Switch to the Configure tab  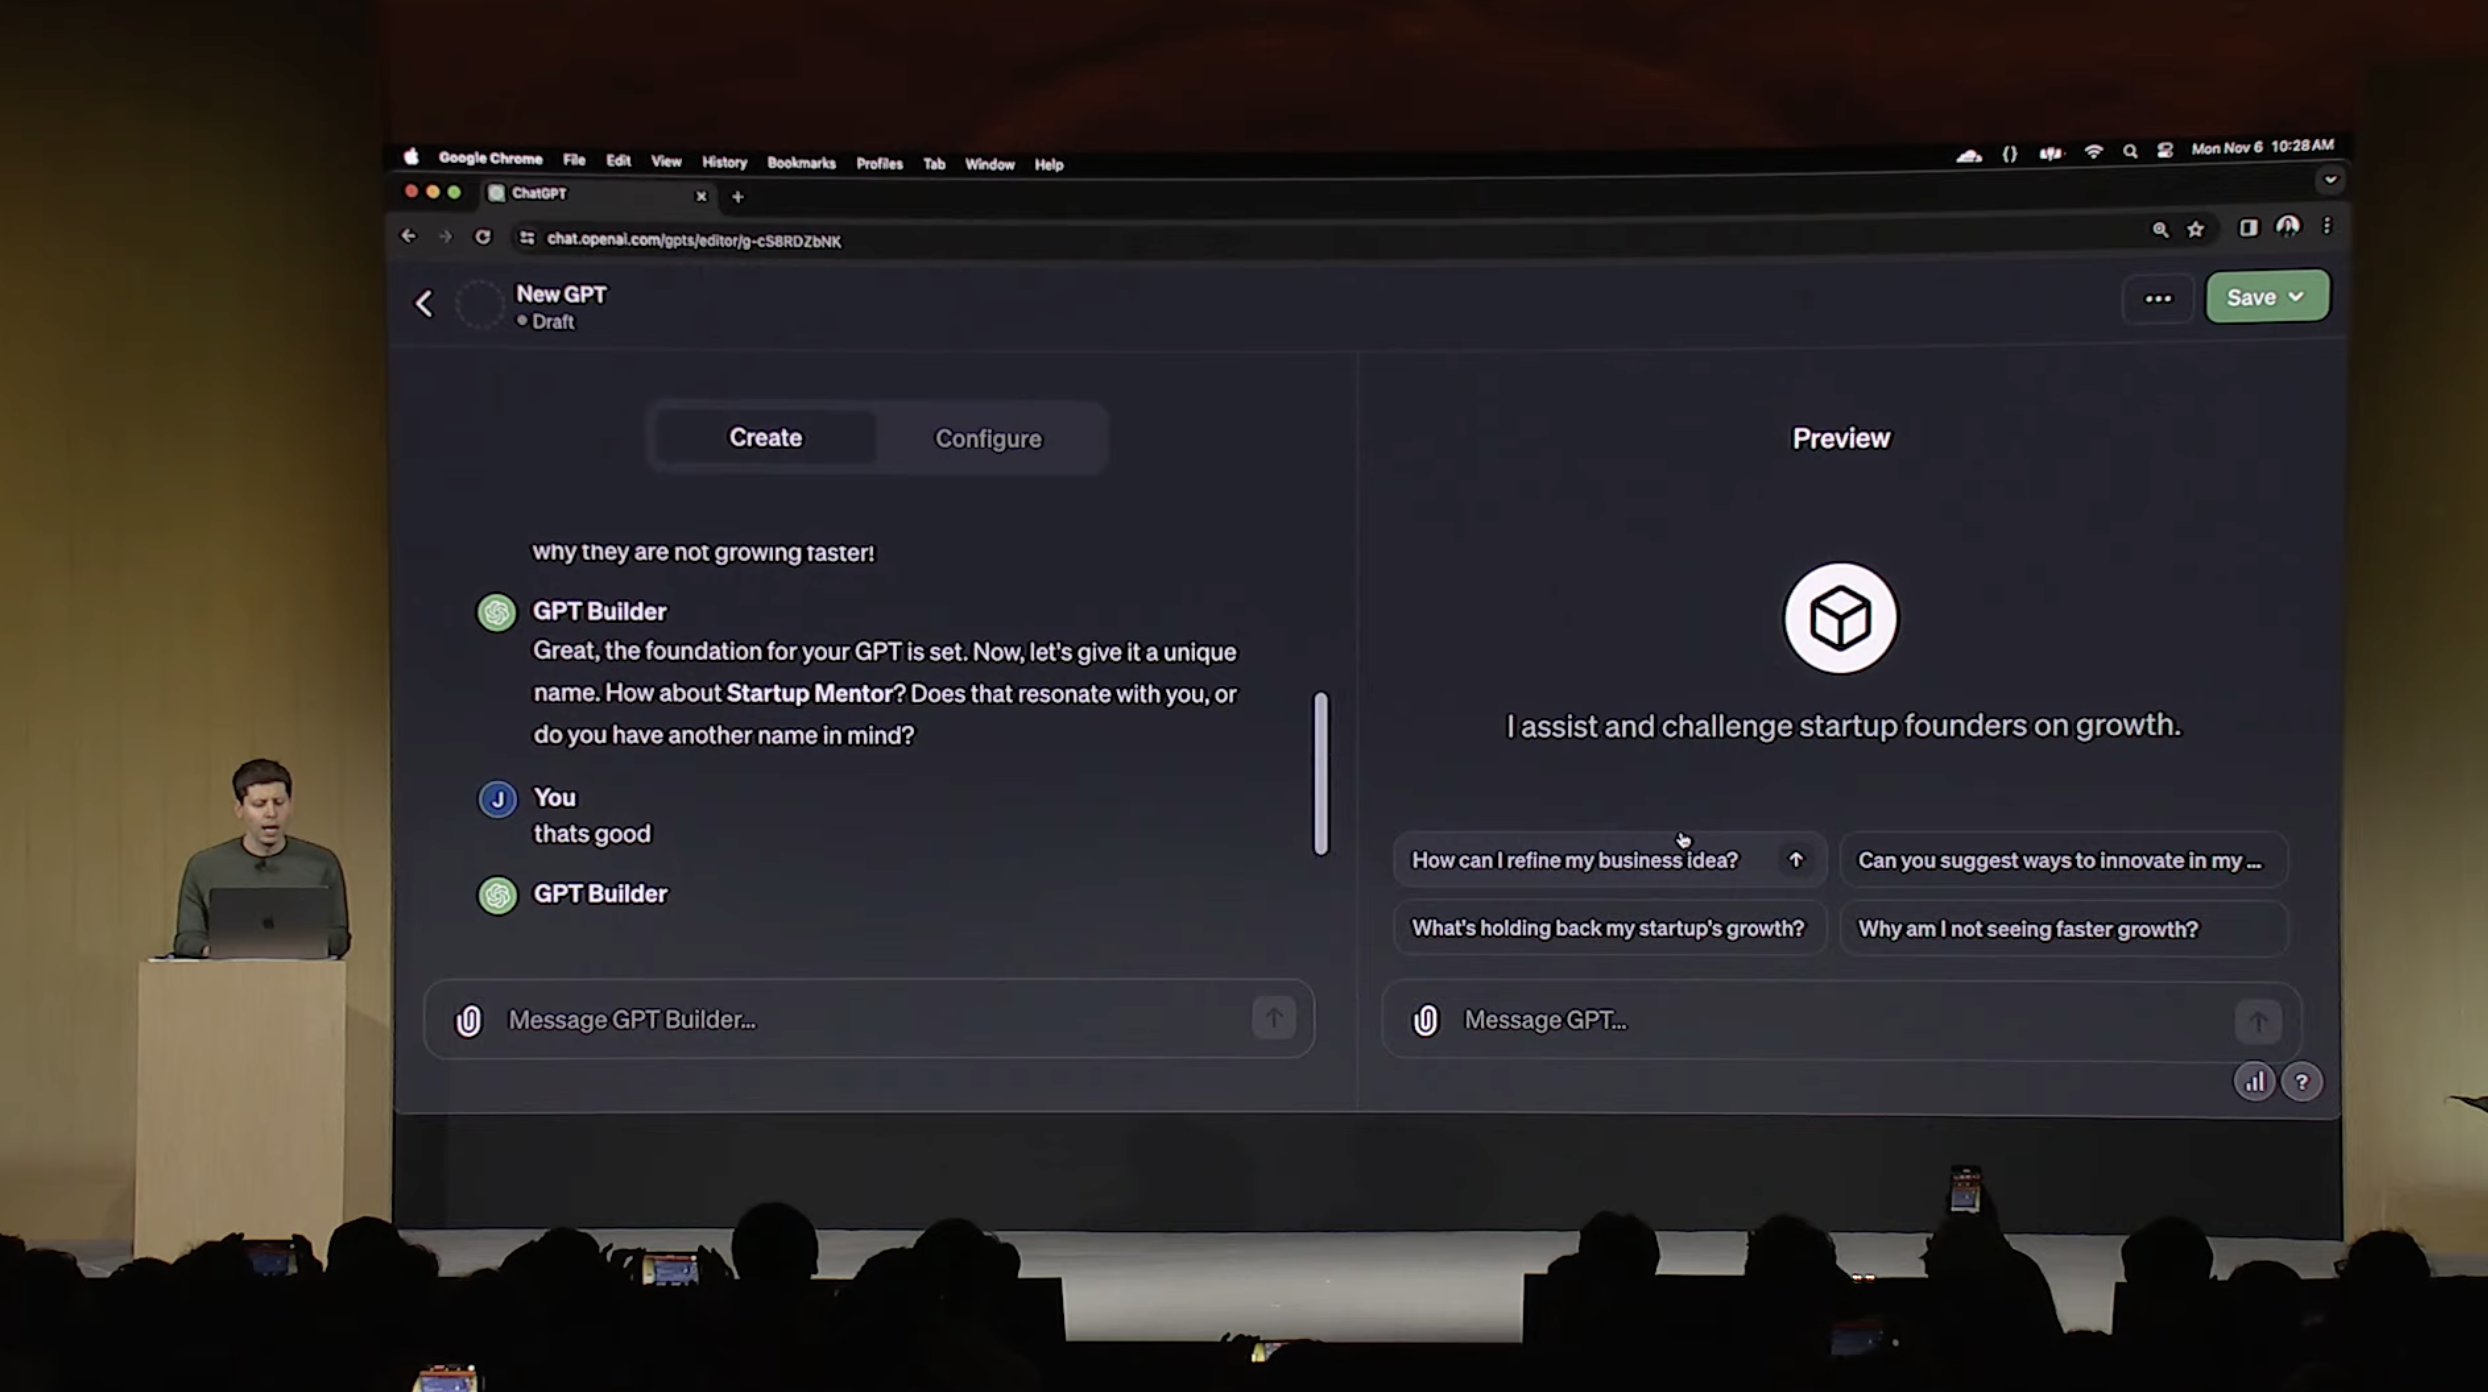tap(986, 437)
